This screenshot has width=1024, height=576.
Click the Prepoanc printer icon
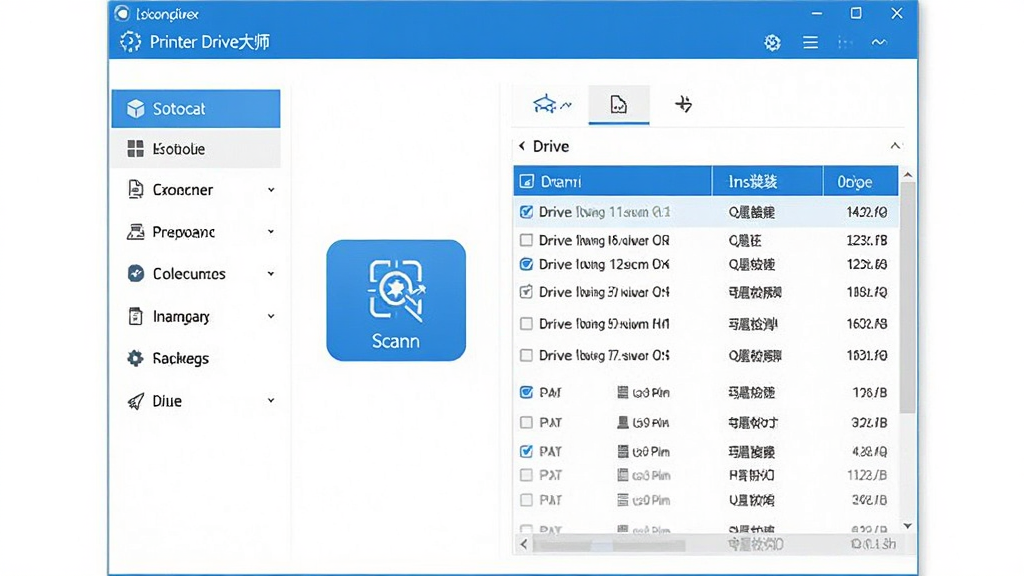(x=135, y=232)
